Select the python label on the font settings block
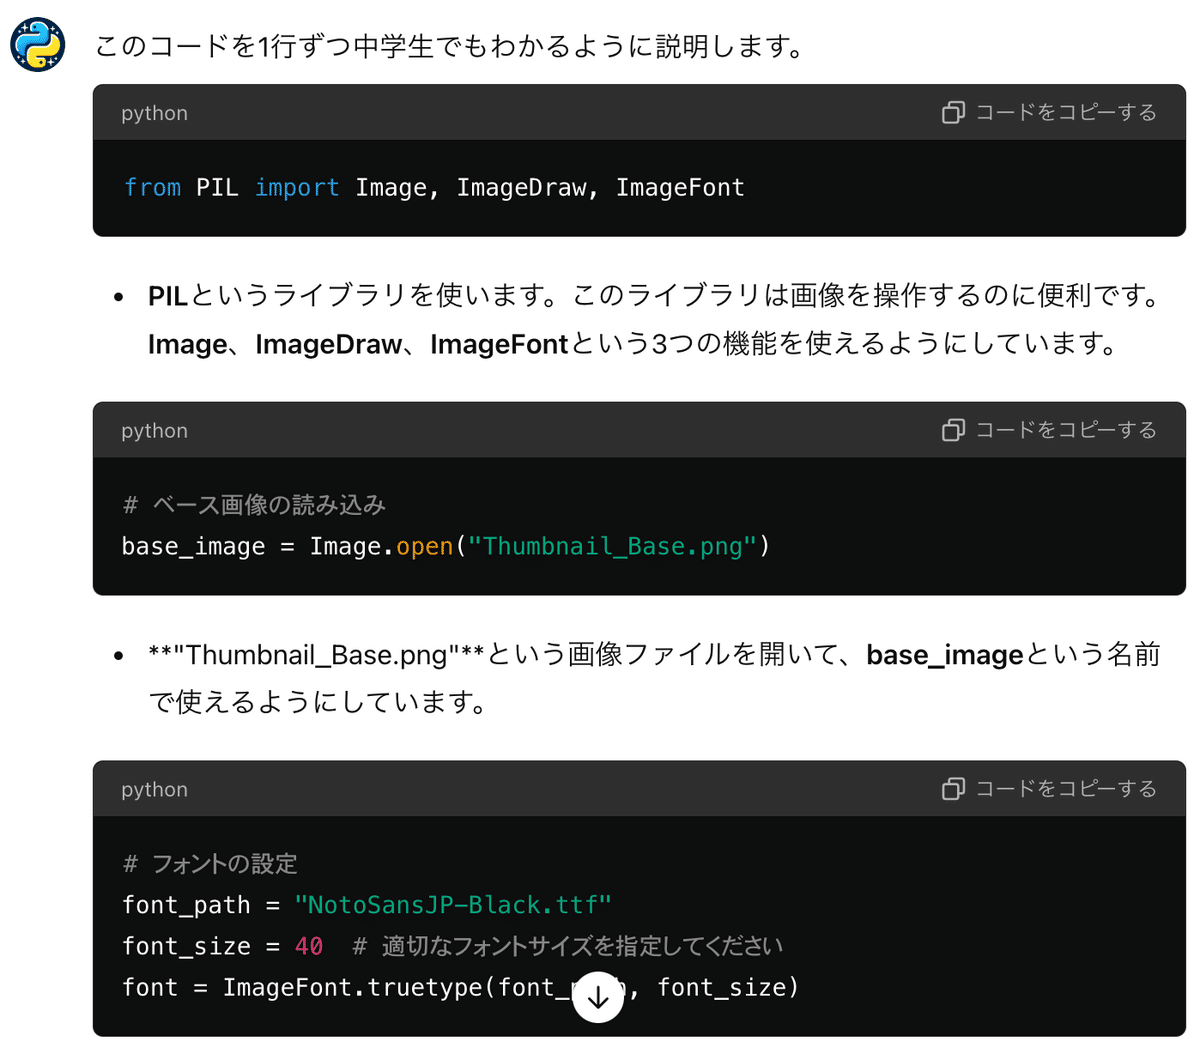 tap(154, 789)
